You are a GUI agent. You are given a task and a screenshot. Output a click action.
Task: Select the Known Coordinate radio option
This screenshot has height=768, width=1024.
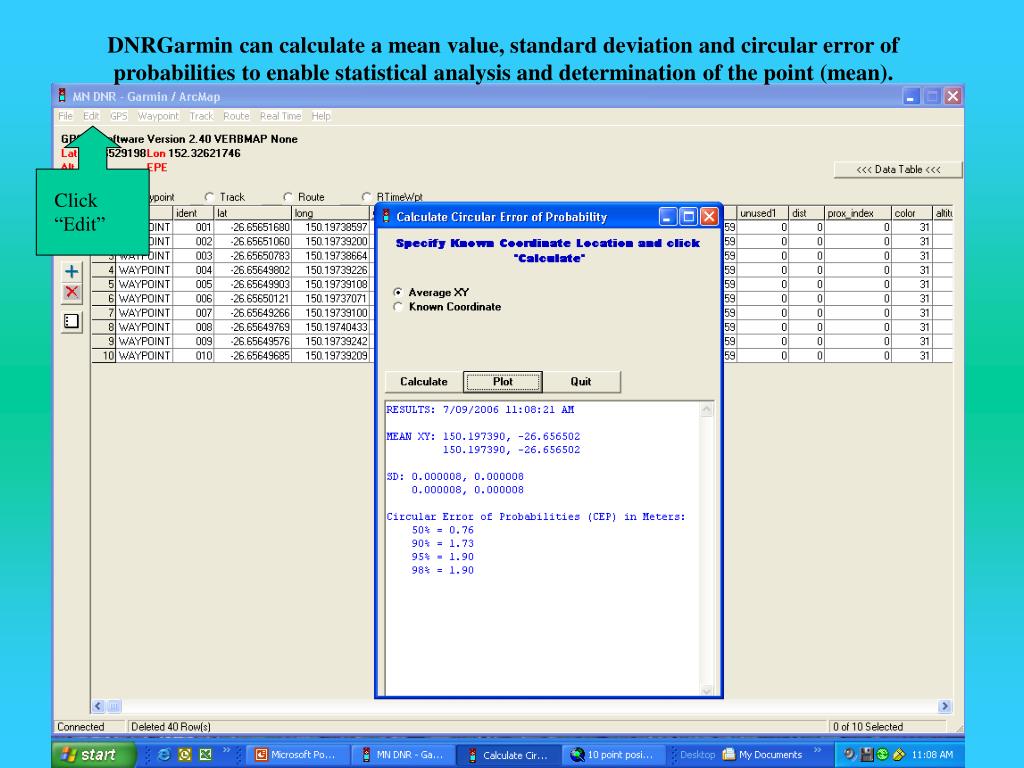398,306
